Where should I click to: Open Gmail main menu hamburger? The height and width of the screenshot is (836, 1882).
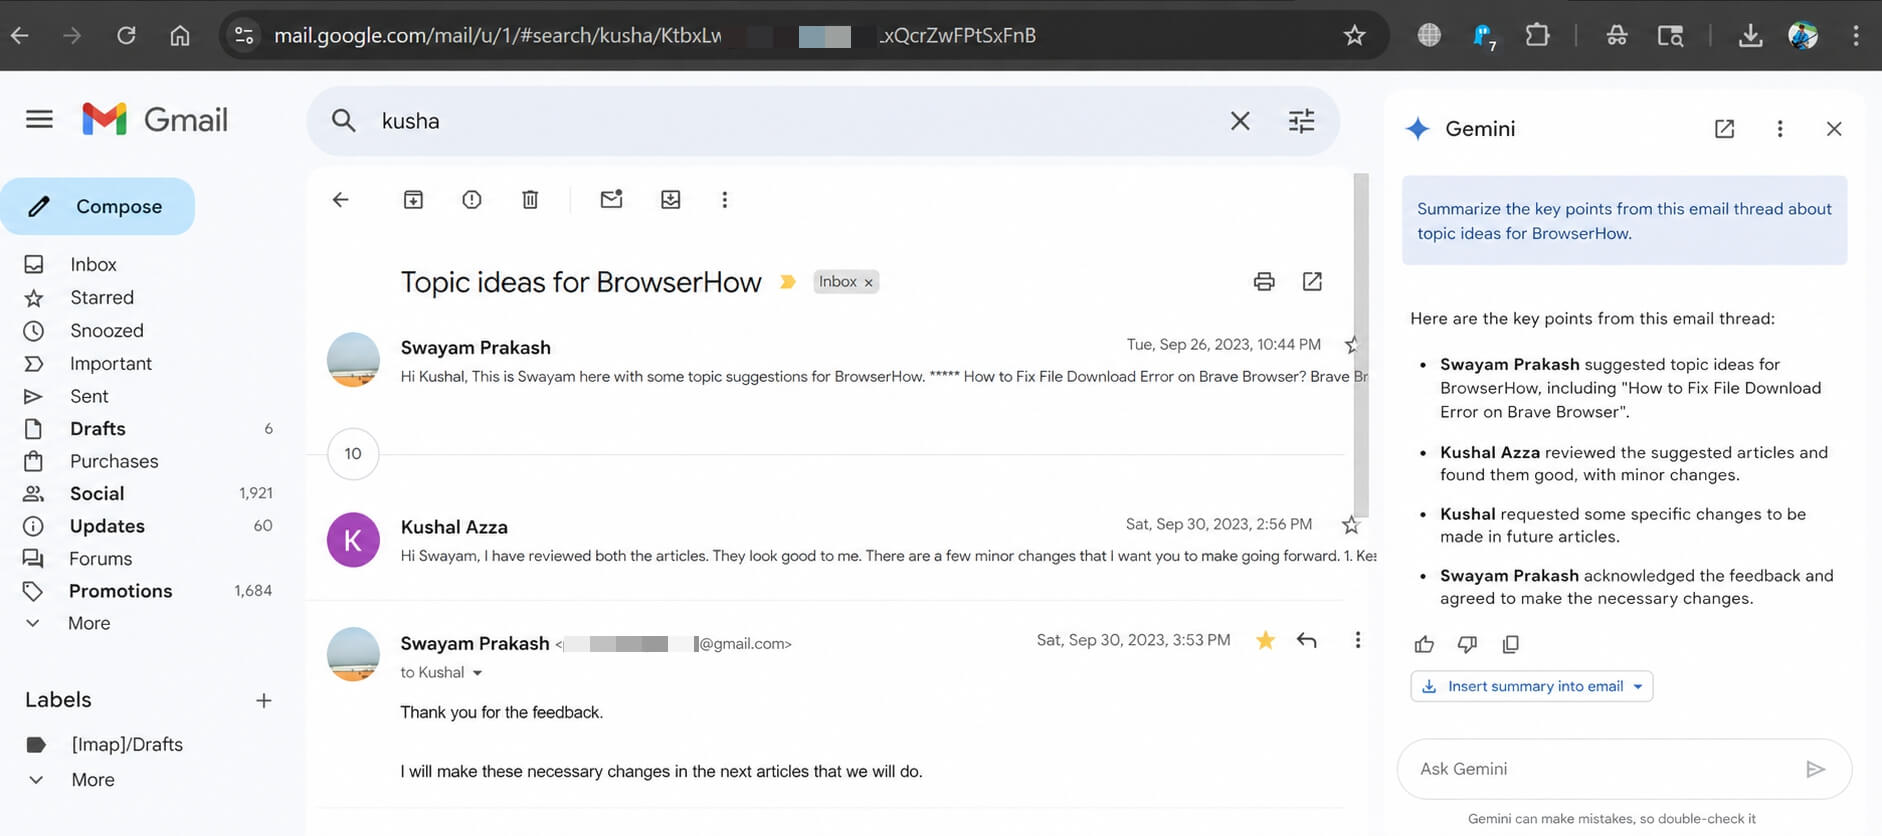coord(39,120)
